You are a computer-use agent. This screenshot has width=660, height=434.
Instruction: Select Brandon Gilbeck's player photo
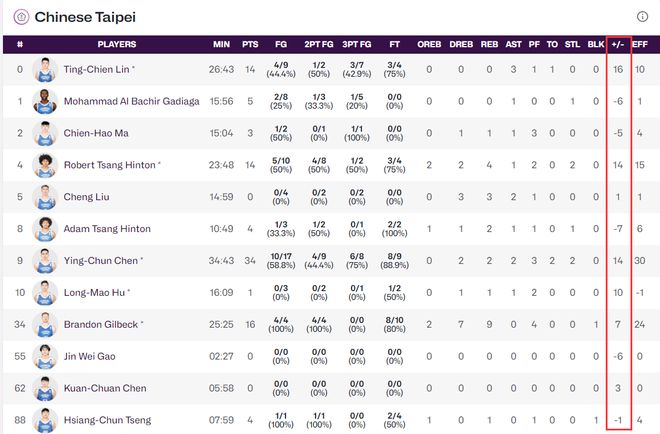click(45, 325)
